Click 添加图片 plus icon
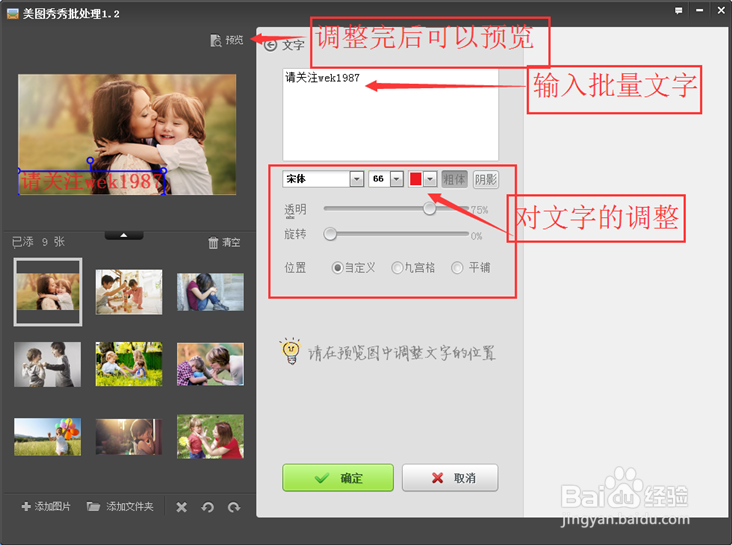 pos(26,506)
